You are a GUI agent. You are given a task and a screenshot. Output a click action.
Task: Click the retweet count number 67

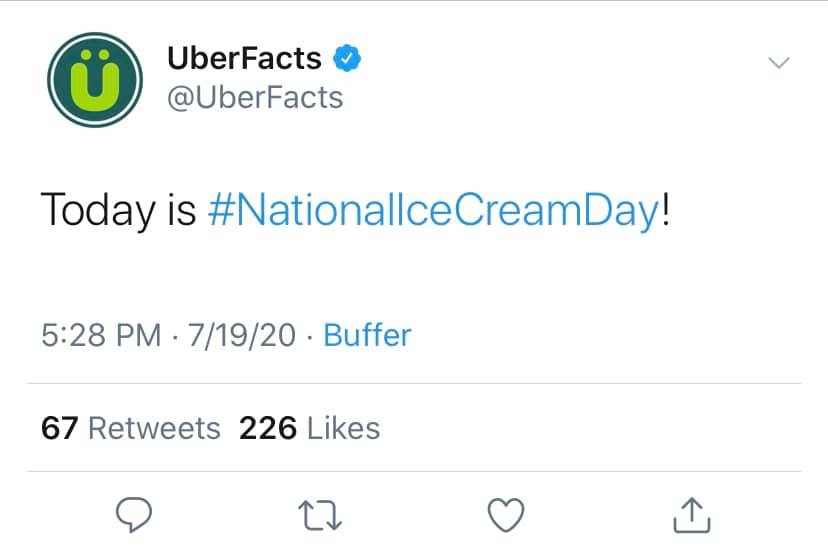point(60,428)
